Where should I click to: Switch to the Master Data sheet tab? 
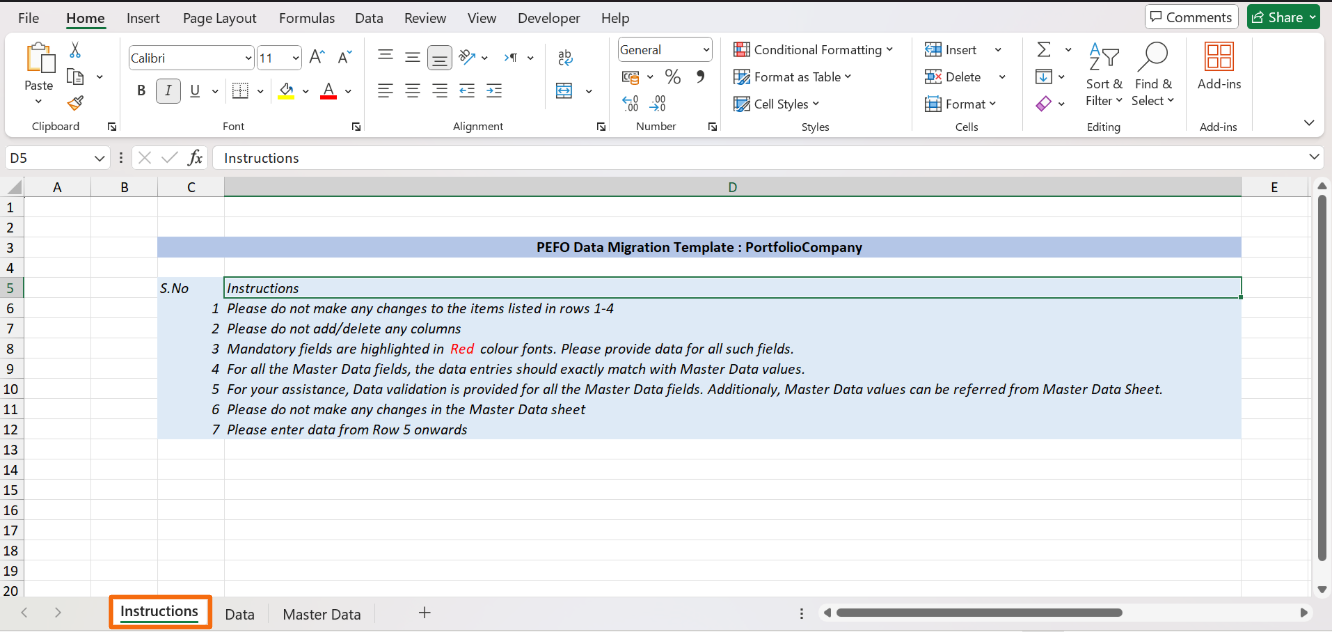tap(321, 614)
